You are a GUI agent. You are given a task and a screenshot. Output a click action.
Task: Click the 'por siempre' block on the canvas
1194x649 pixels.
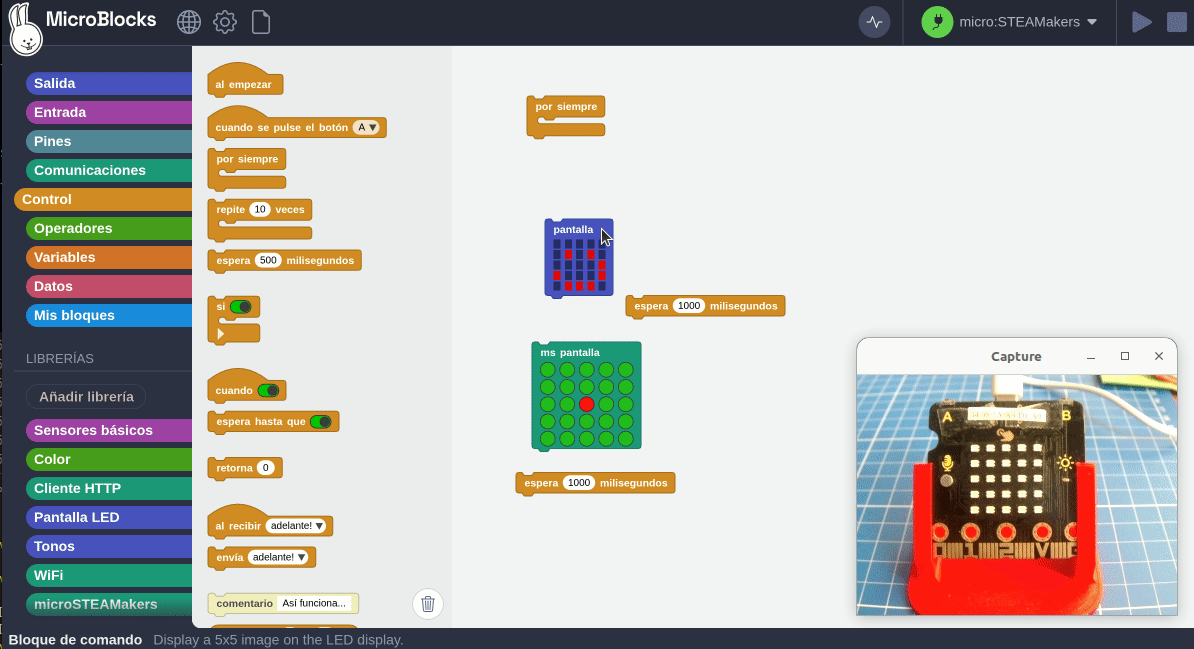click(566, 107)
